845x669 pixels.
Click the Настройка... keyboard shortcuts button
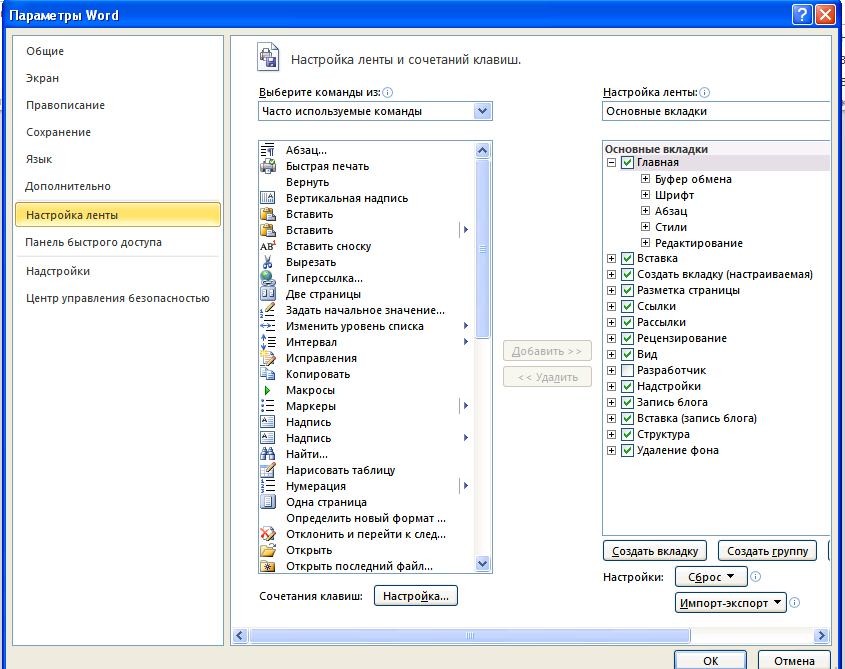[415, 596]
